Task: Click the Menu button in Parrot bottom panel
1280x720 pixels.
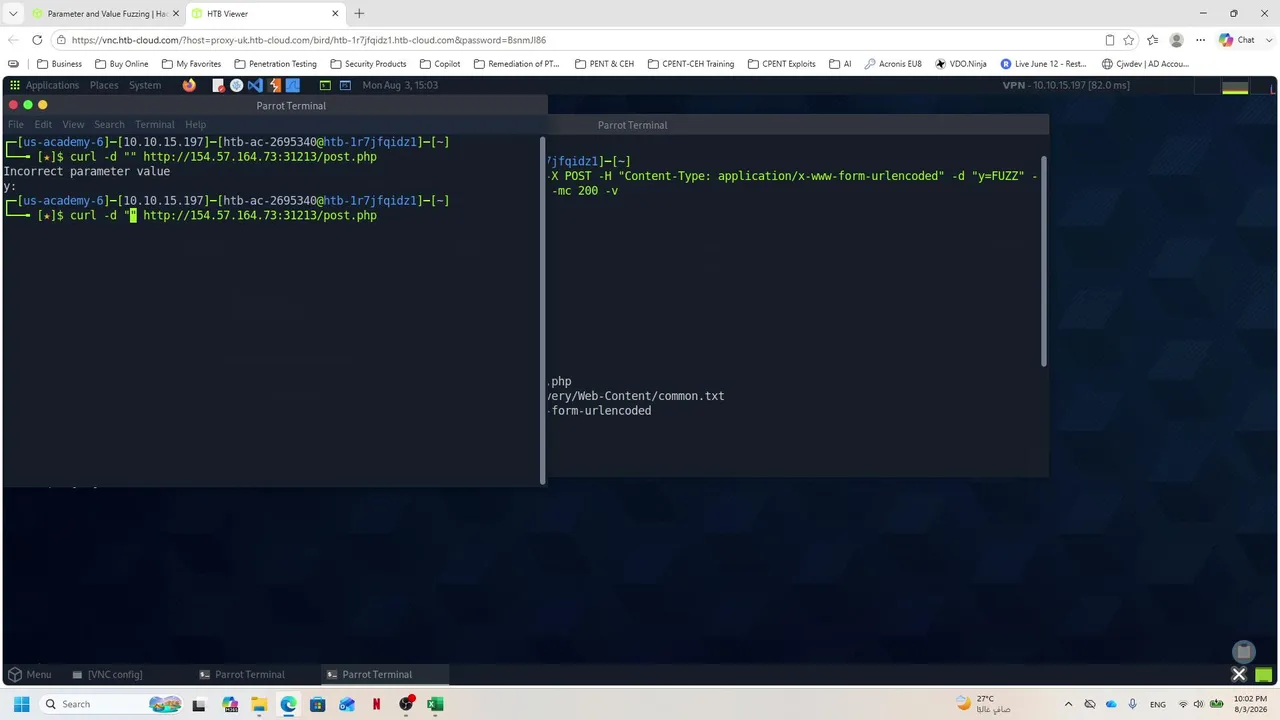Action: (30, 674)
